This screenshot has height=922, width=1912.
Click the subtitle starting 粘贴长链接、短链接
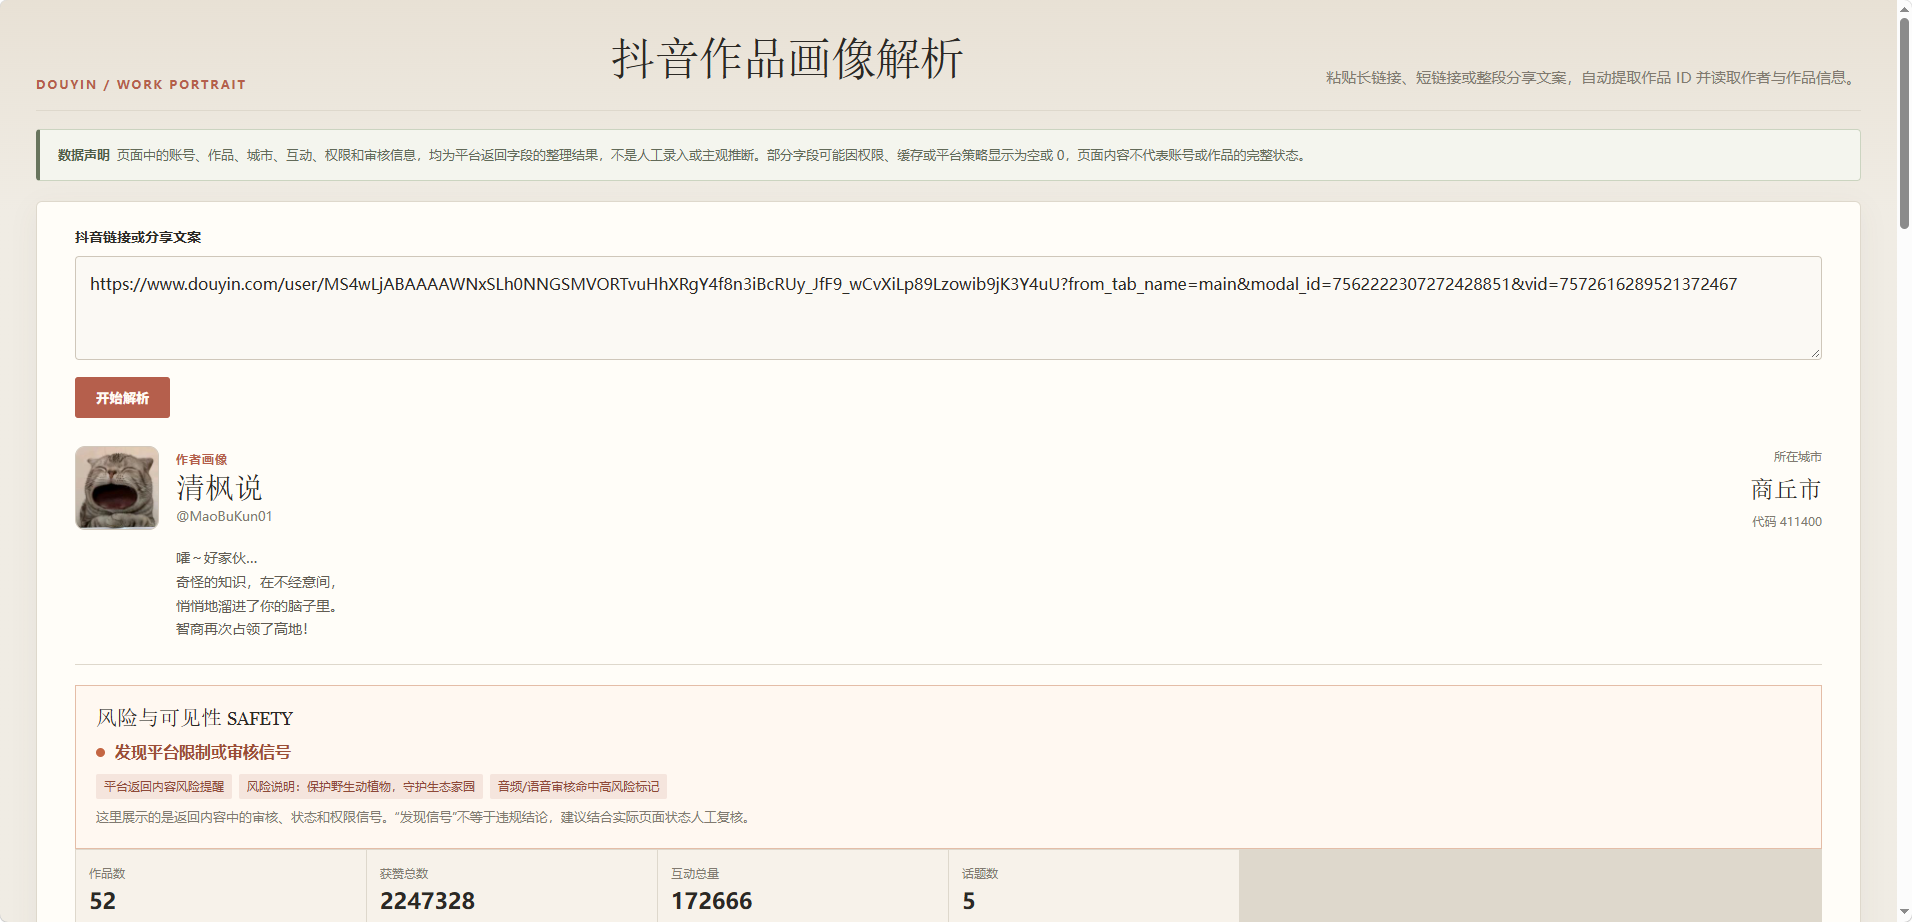[x=1593, y=78]
